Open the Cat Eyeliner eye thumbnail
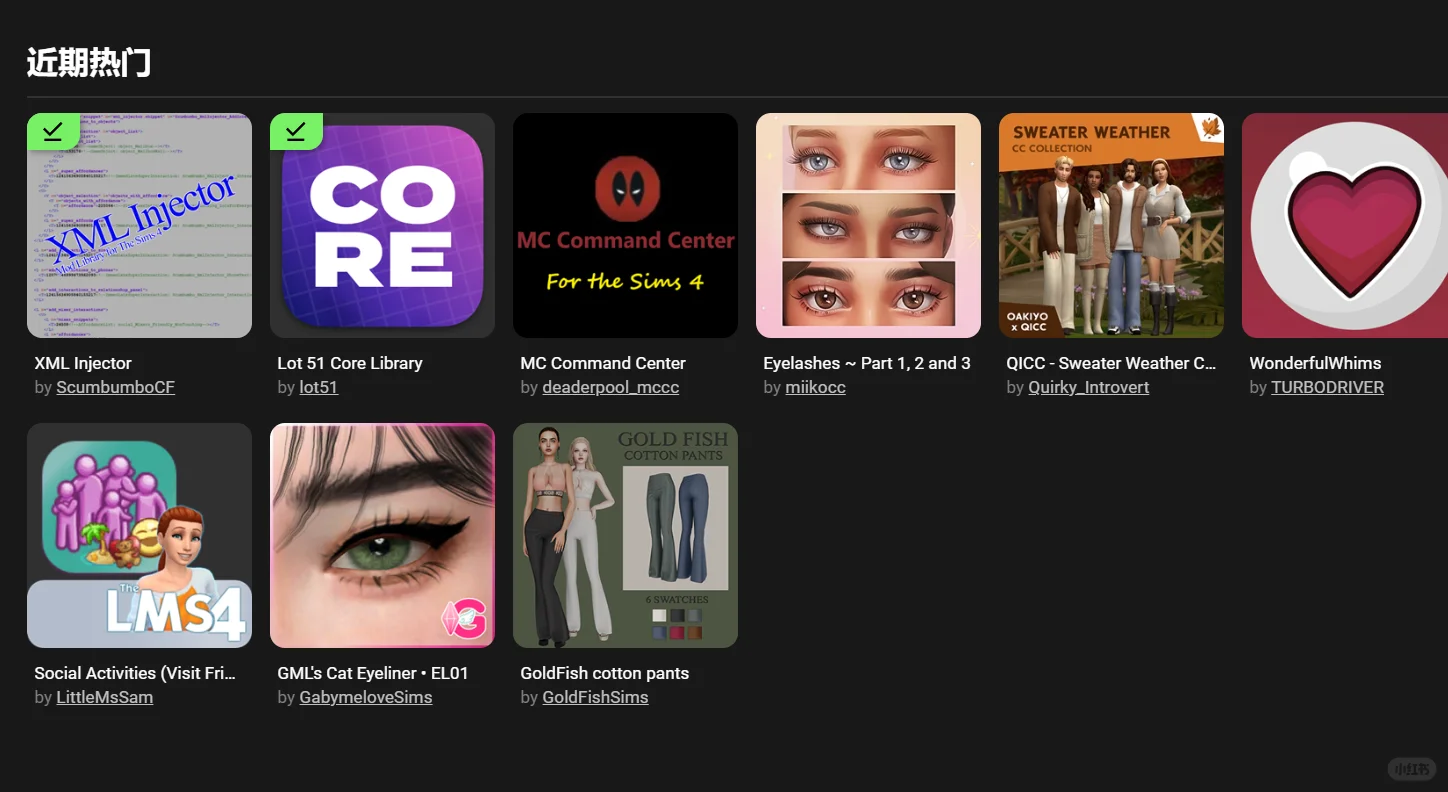1448x792 pixels. coord(382,535)
